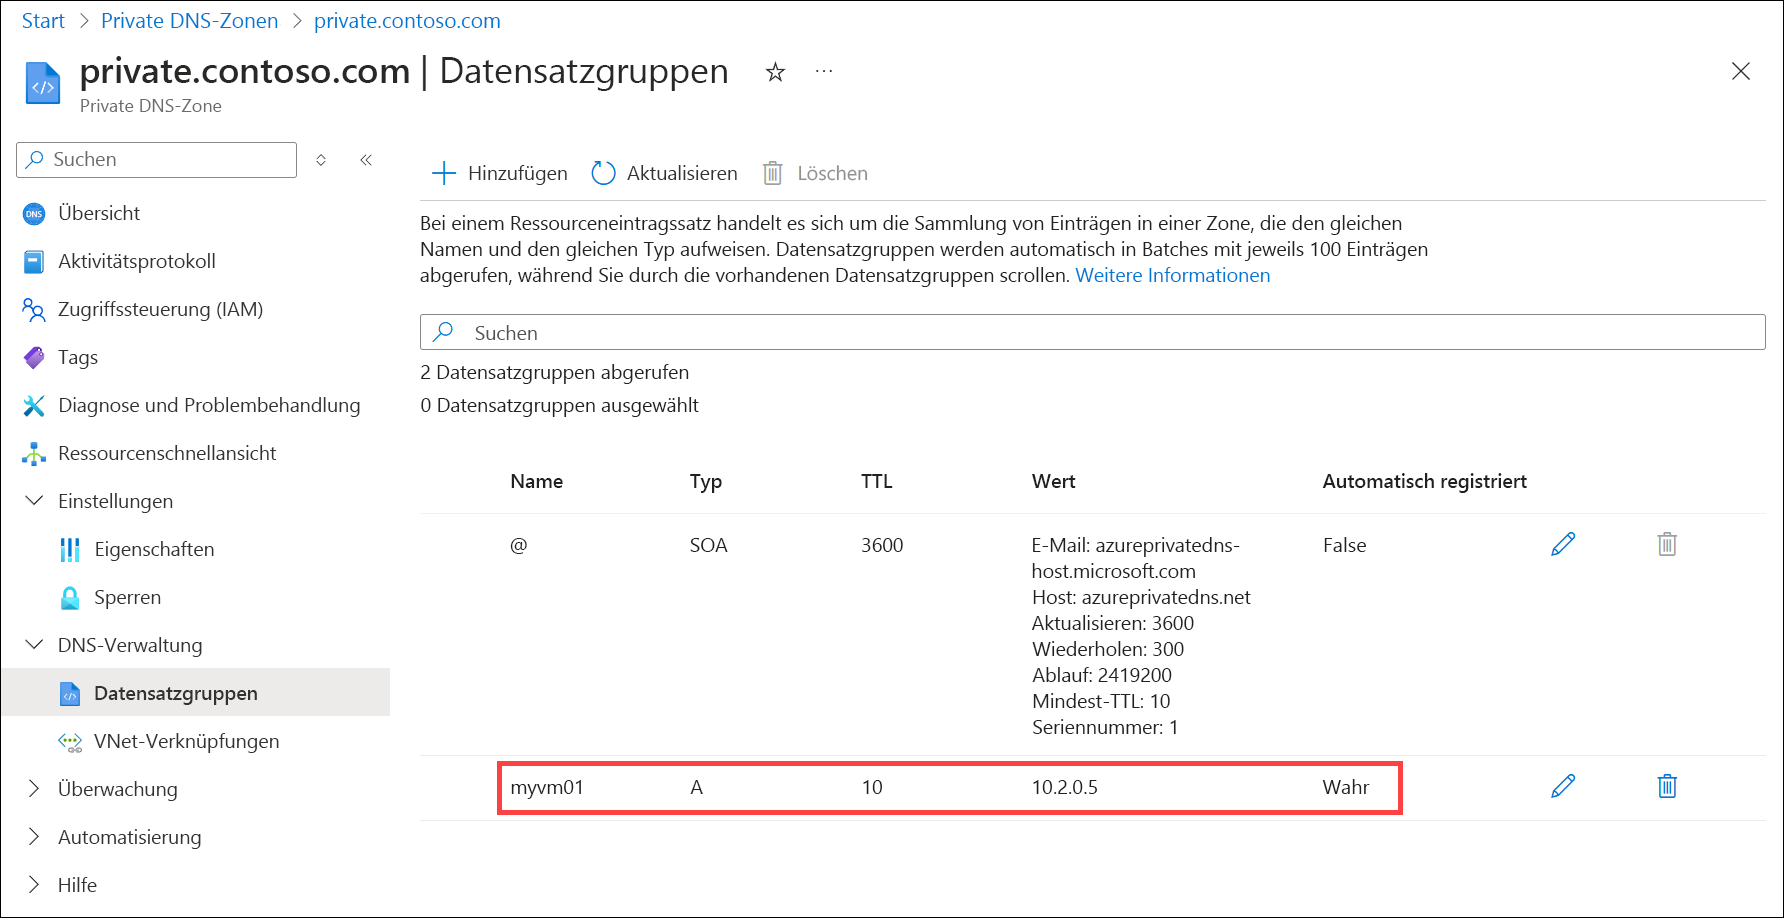Select the myvm01 name cell
The height and width of the screenshot is (918, 1784).
[547, 787]
